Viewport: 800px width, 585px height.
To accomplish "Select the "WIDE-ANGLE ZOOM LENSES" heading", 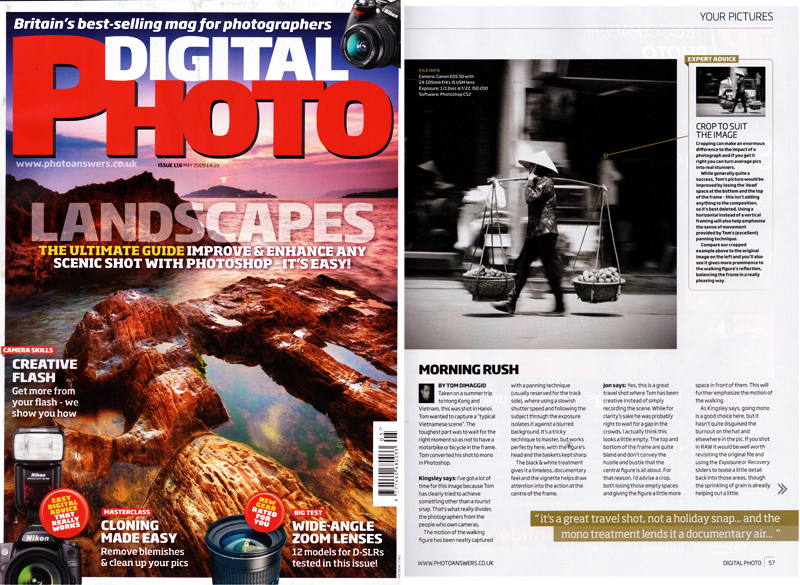I will click(337, 532).
